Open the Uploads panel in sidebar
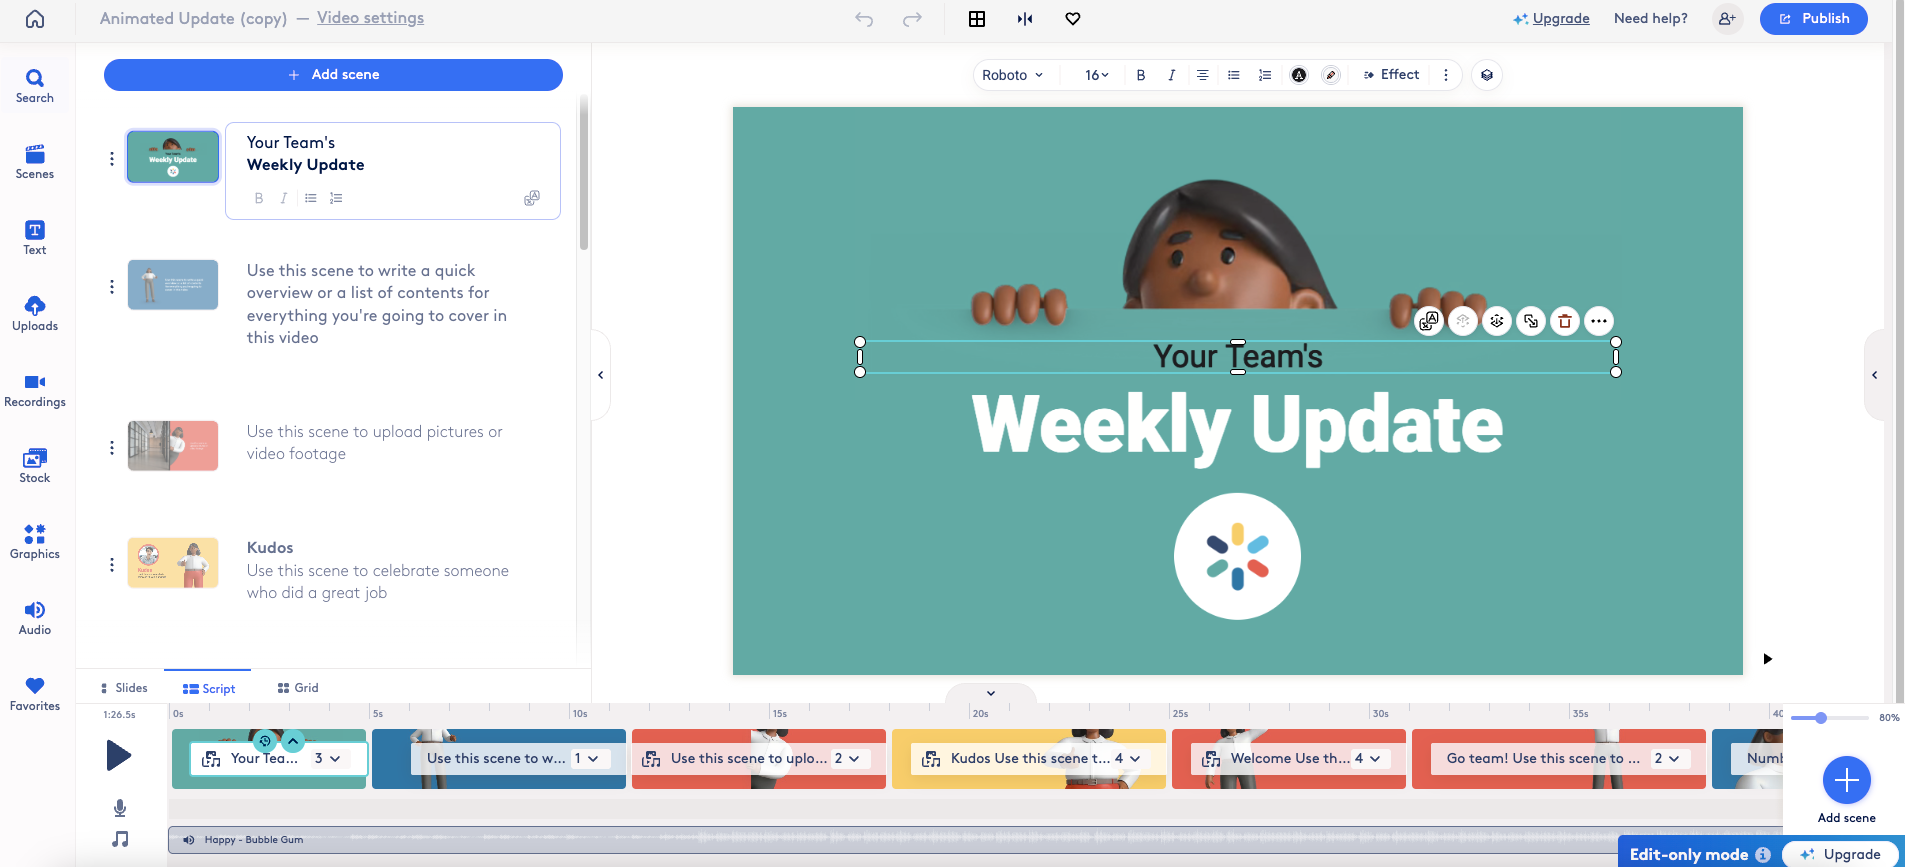 pos(35,314)
